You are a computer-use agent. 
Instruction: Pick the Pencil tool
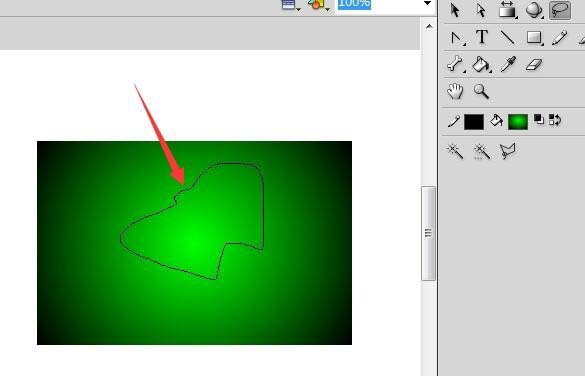559,38
